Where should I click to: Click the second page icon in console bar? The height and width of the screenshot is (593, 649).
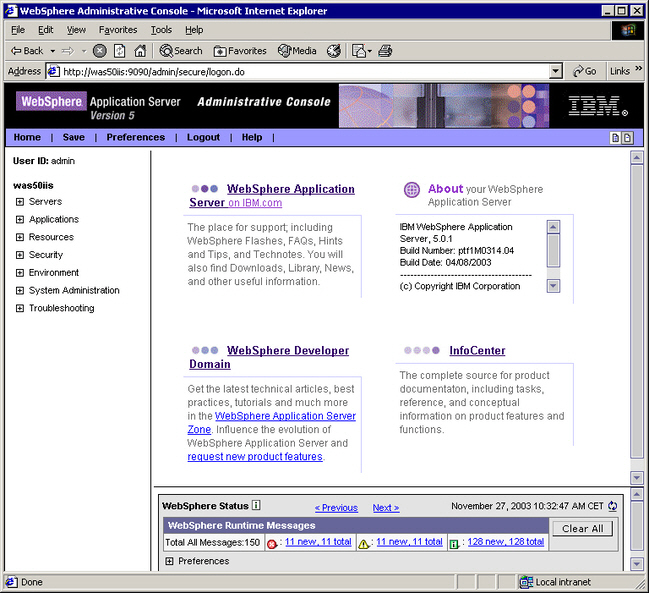(627, 138)
